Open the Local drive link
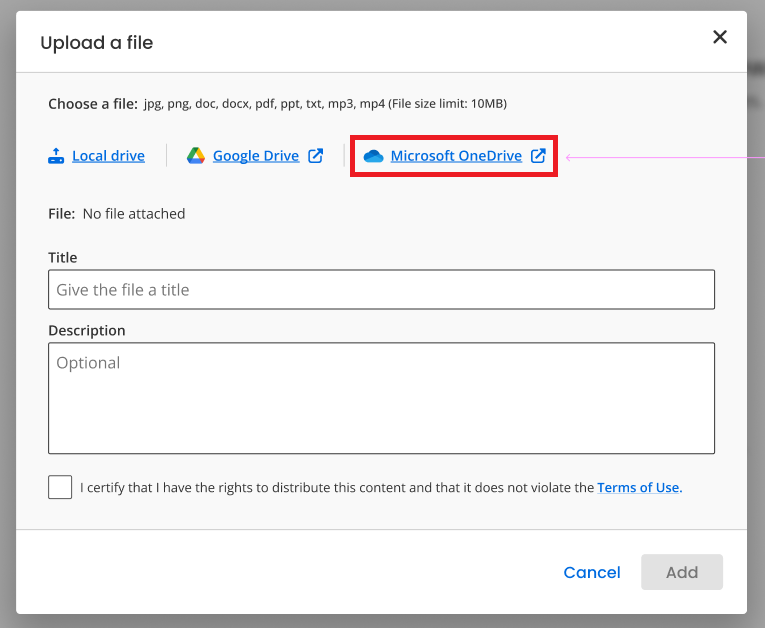The image size is (765, 628). [x=108, y=156]
